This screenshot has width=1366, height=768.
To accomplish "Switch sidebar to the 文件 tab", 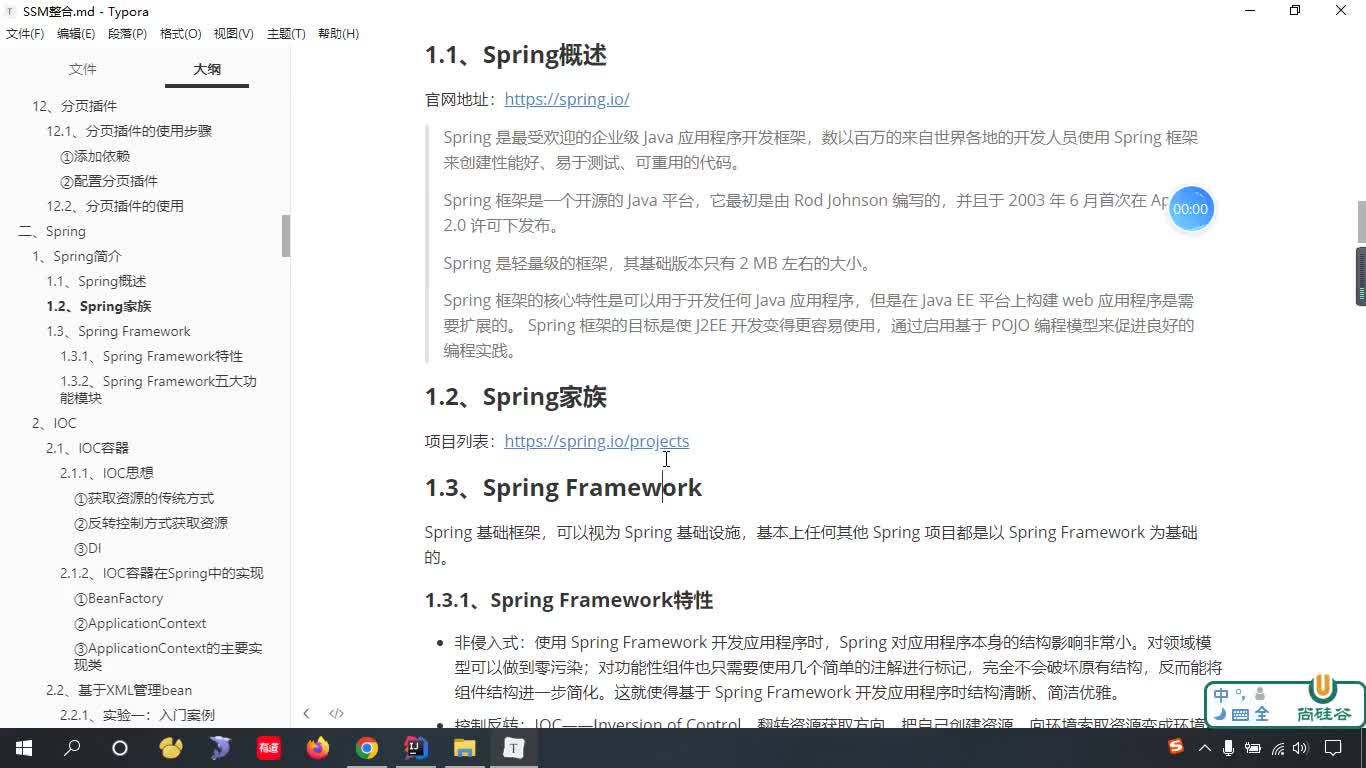I will (x=82, y=69).
